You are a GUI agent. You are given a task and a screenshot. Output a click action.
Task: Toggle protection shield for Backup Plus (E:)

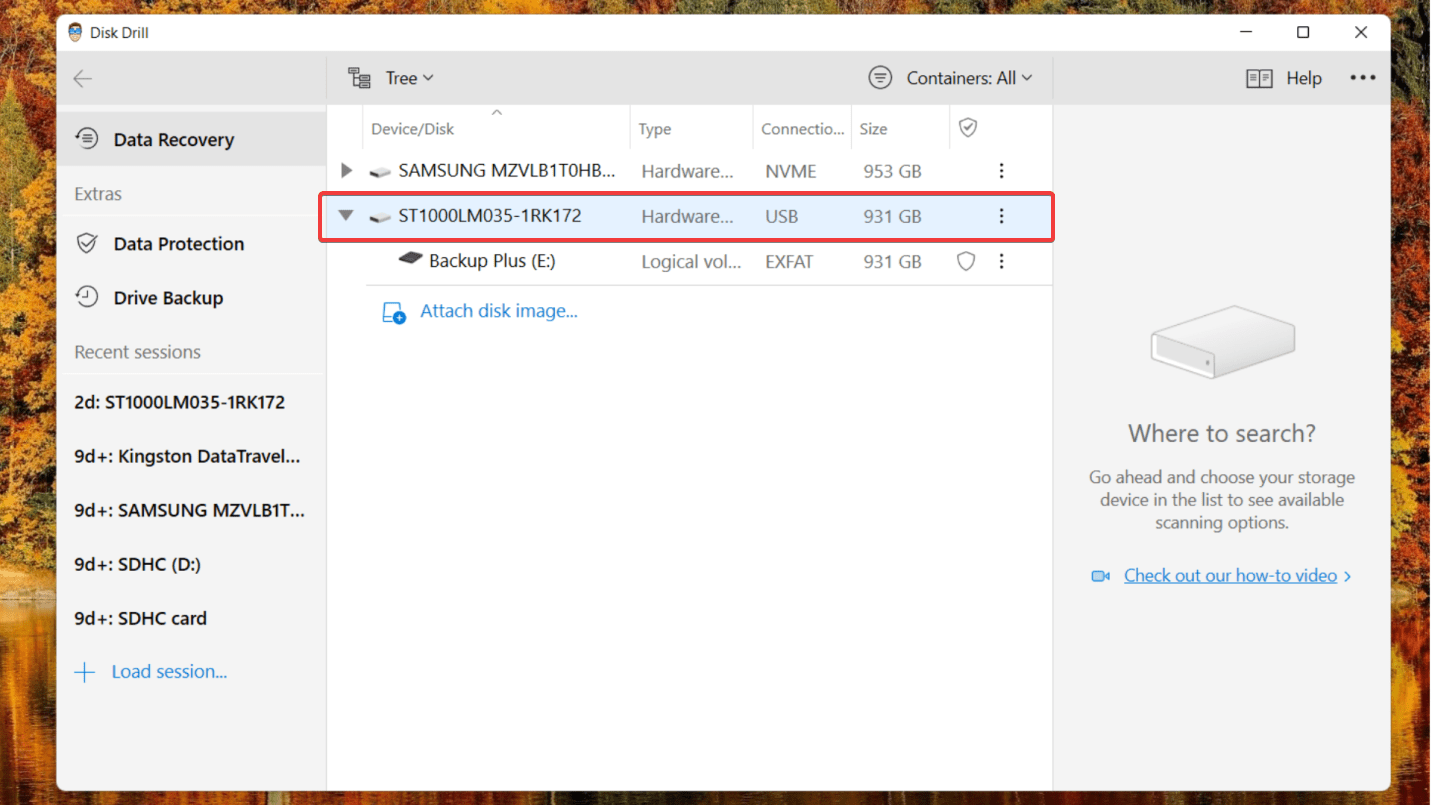coord(966,261)
